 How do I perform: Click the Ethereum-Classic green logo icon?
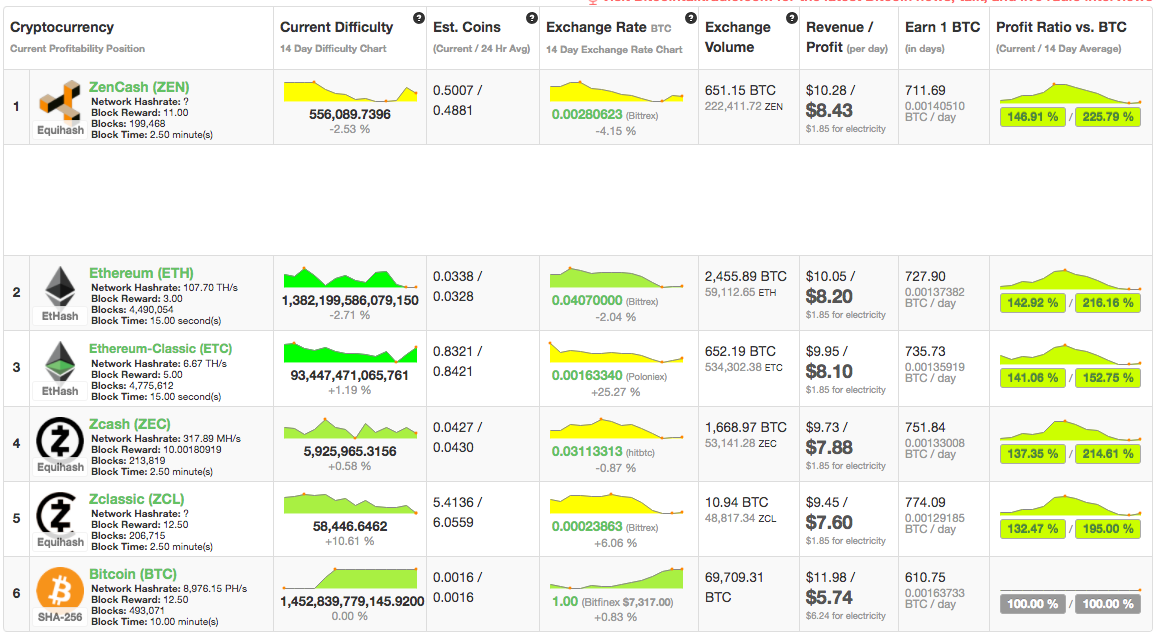tap(60, 361)
